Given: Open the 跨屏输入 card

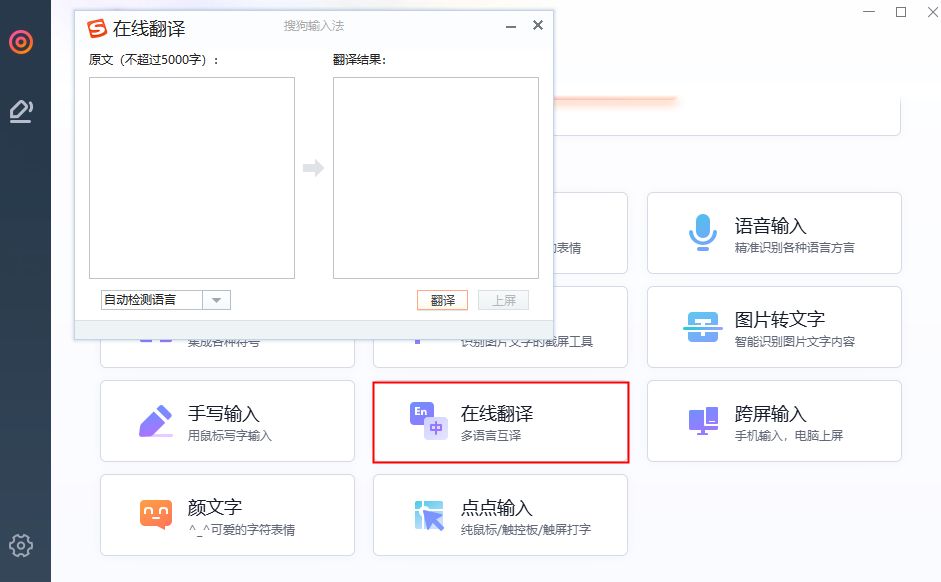Looking at the screenshot, I should click(x=774, y=421).
